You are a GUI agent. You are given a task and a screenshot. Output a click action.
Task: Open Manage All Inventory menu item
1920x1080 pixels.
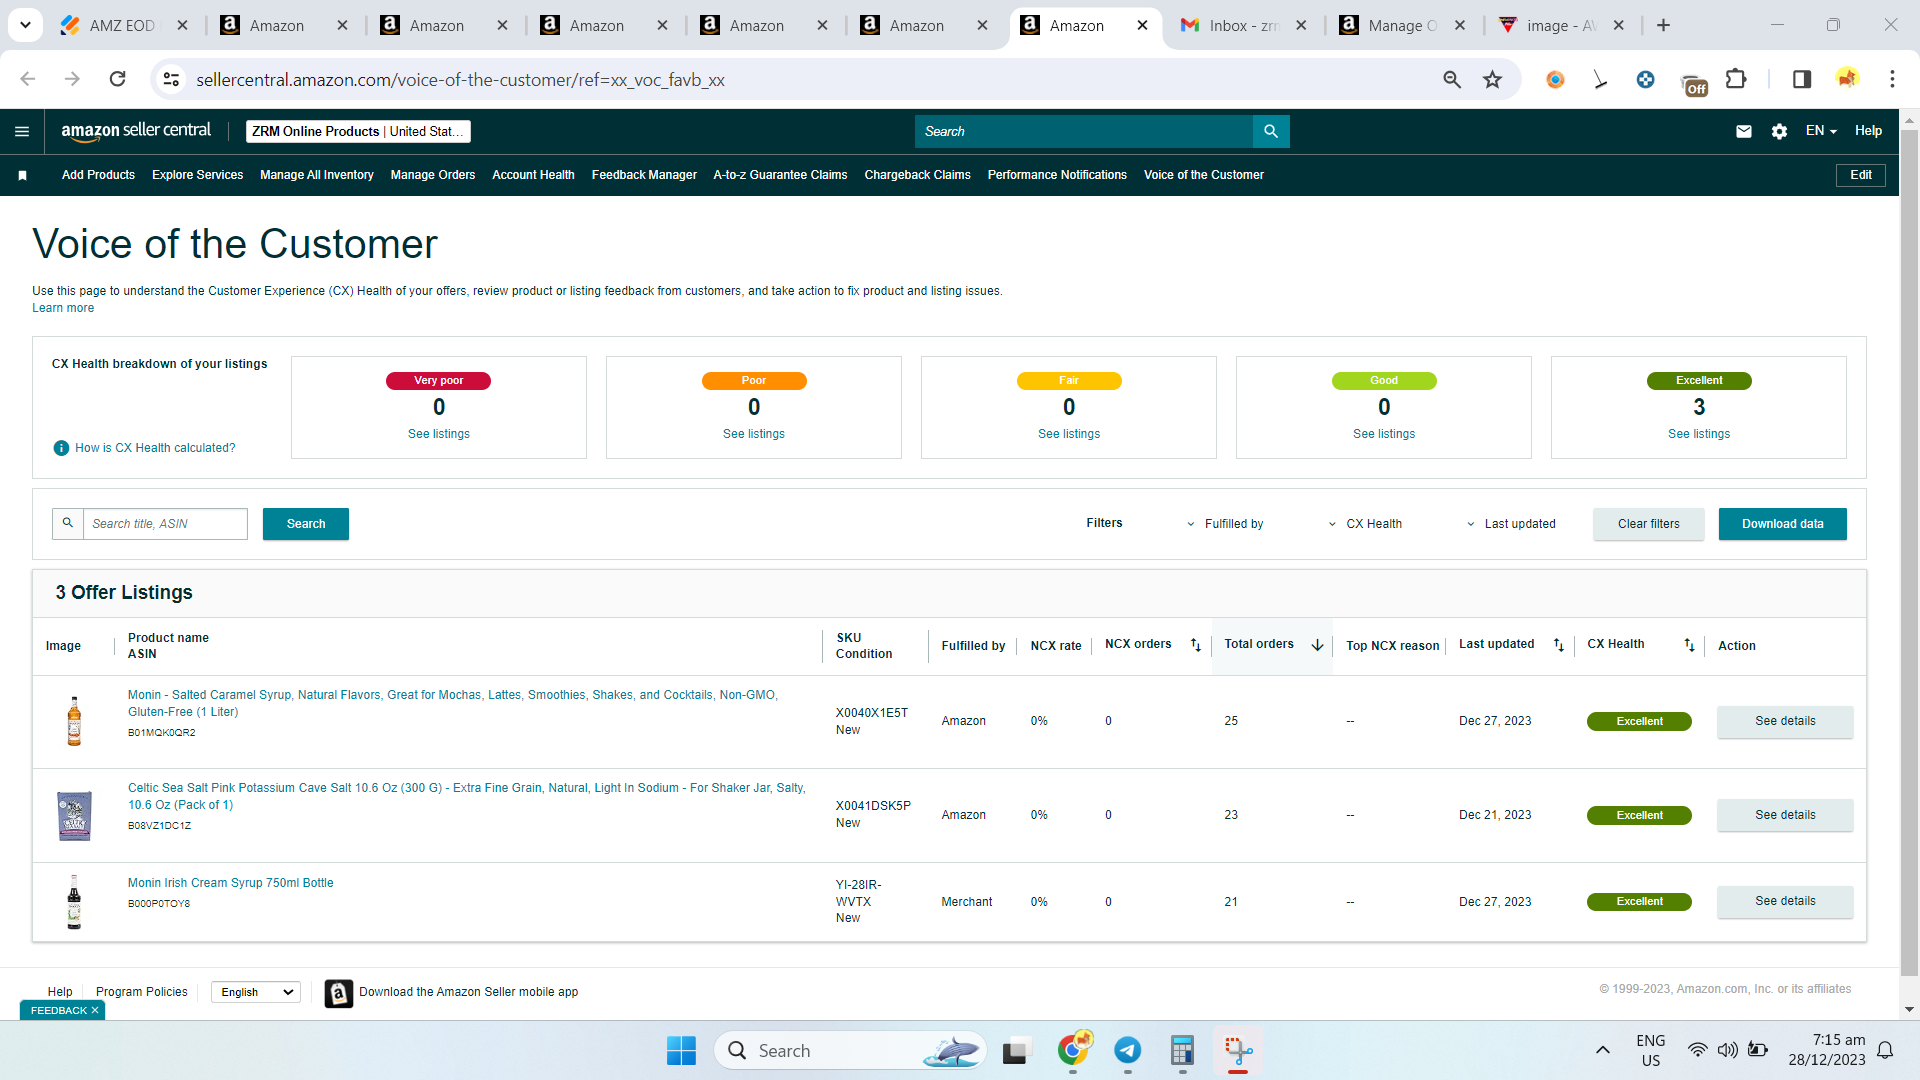tap(317, 175)
